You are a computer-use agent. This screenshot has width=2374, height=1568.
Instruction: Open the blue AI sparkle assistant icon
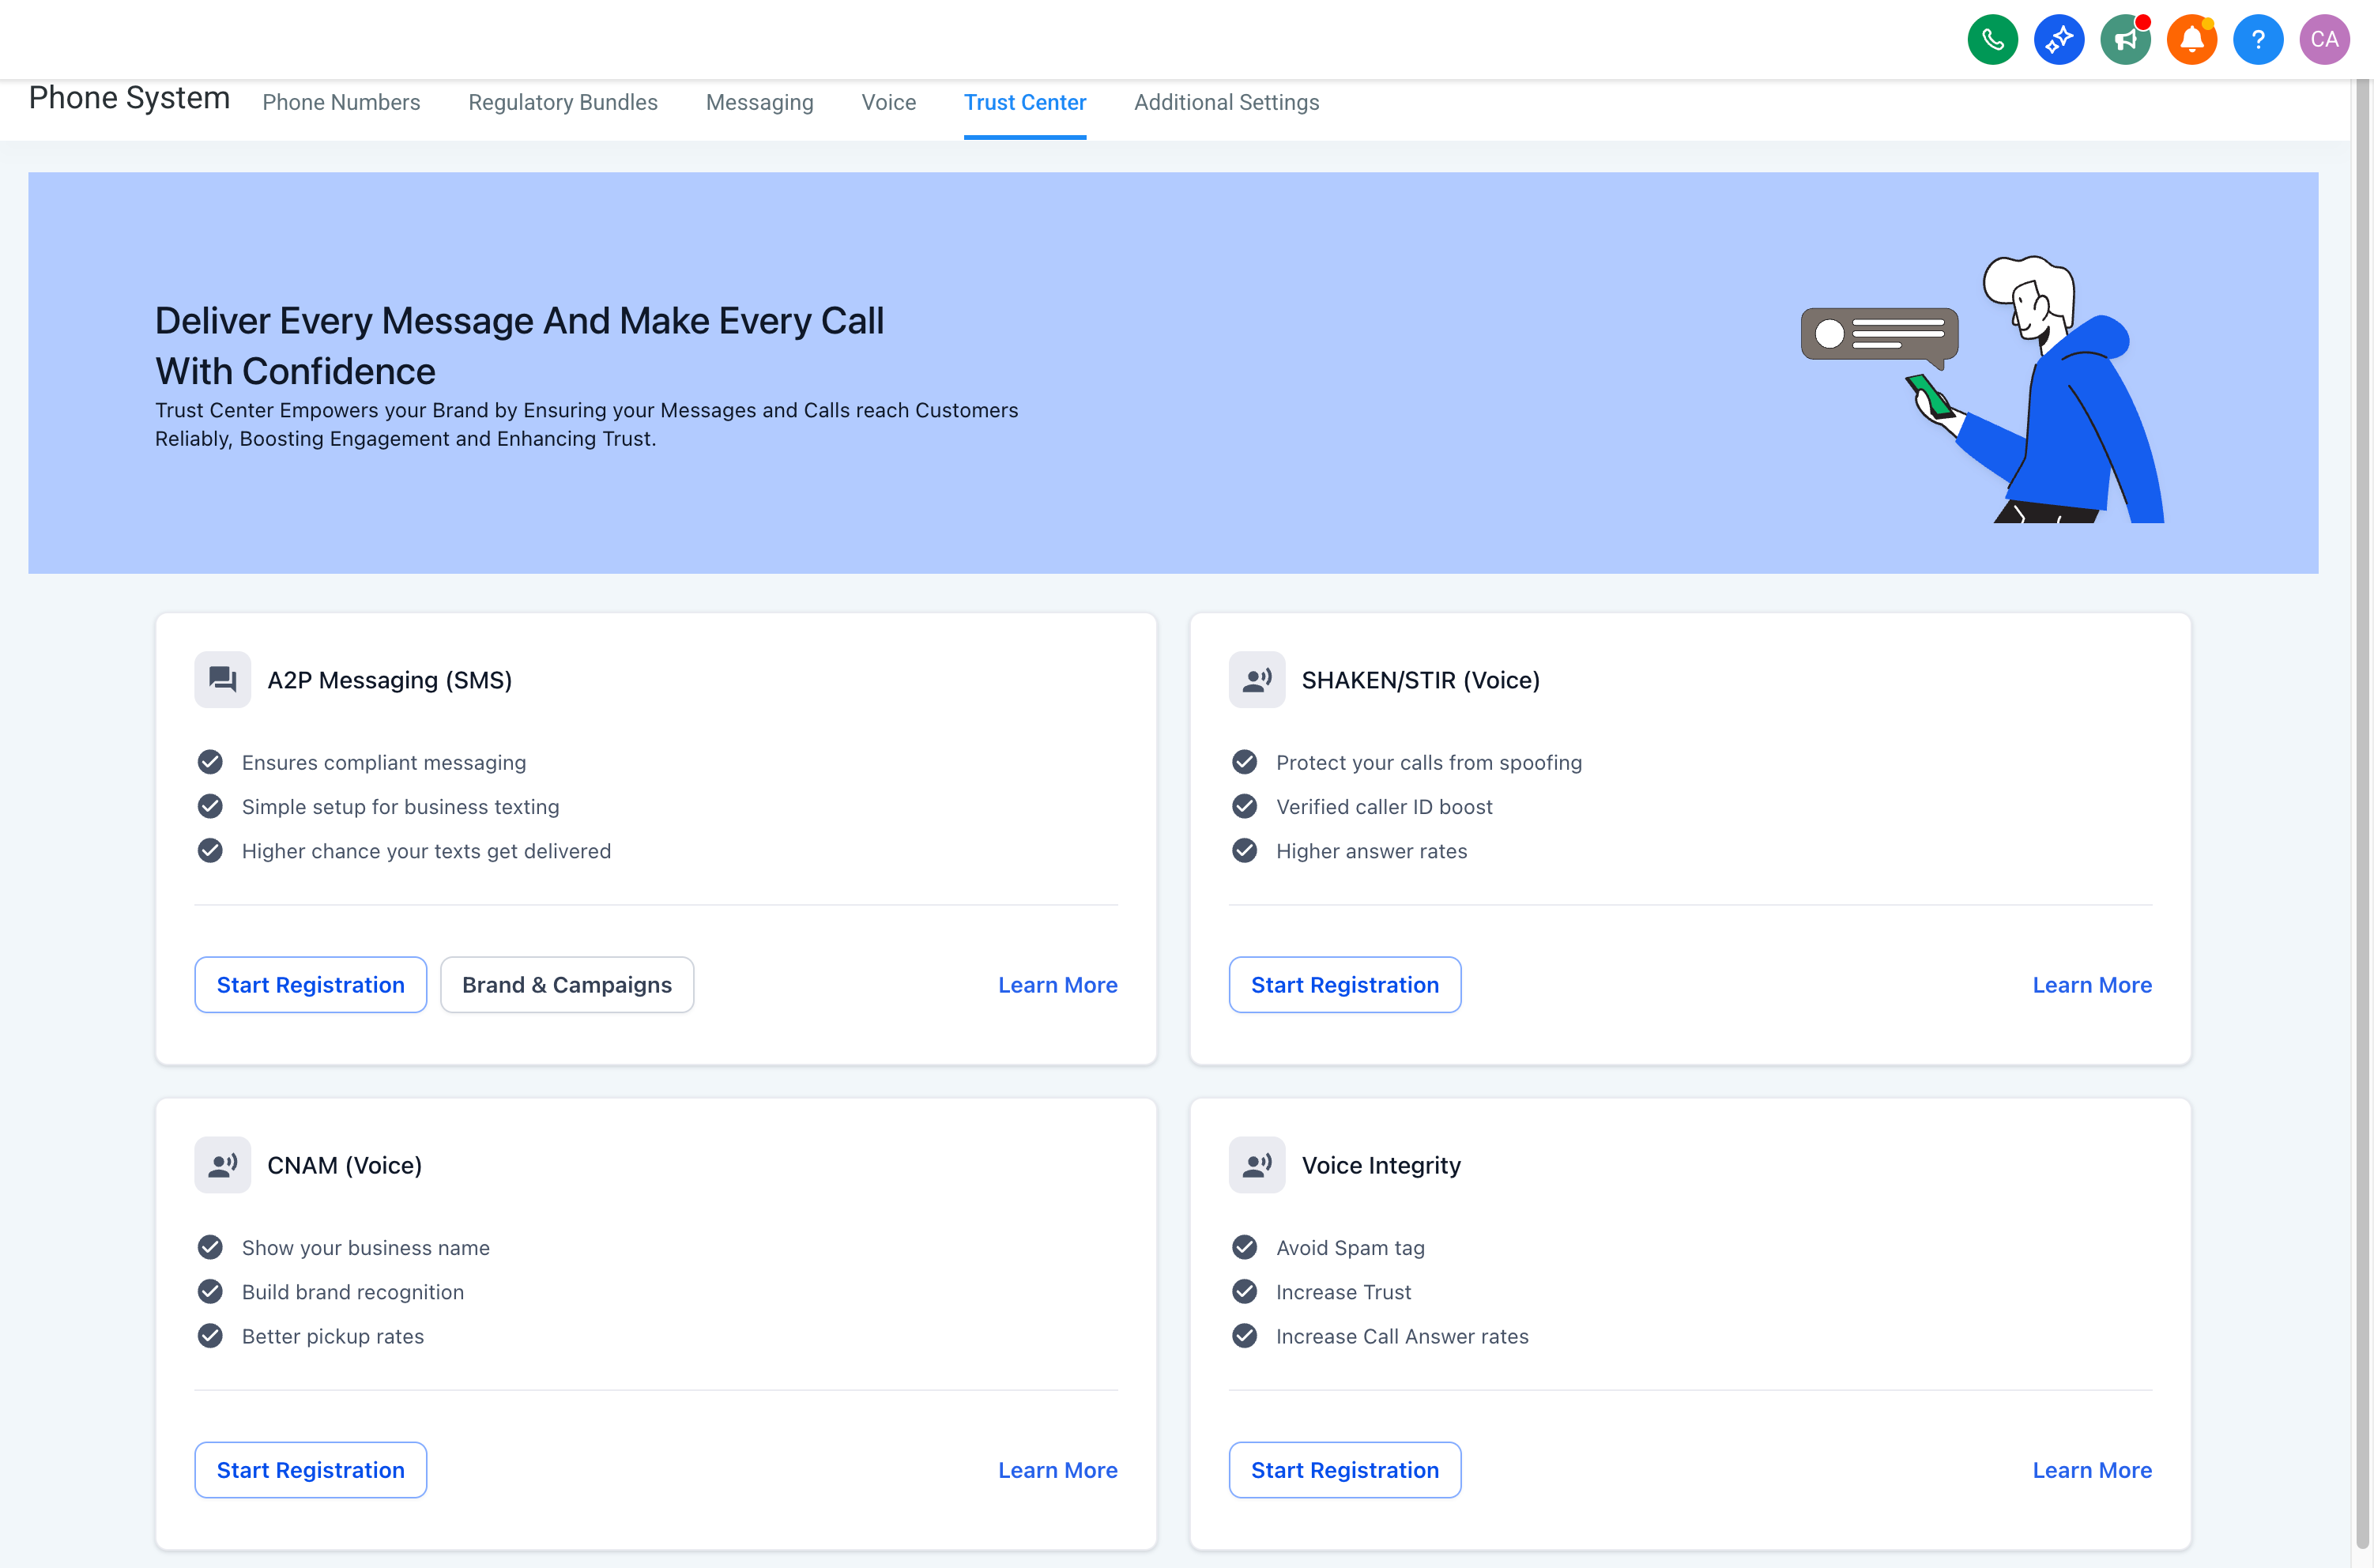click(x=2058, y=40)
